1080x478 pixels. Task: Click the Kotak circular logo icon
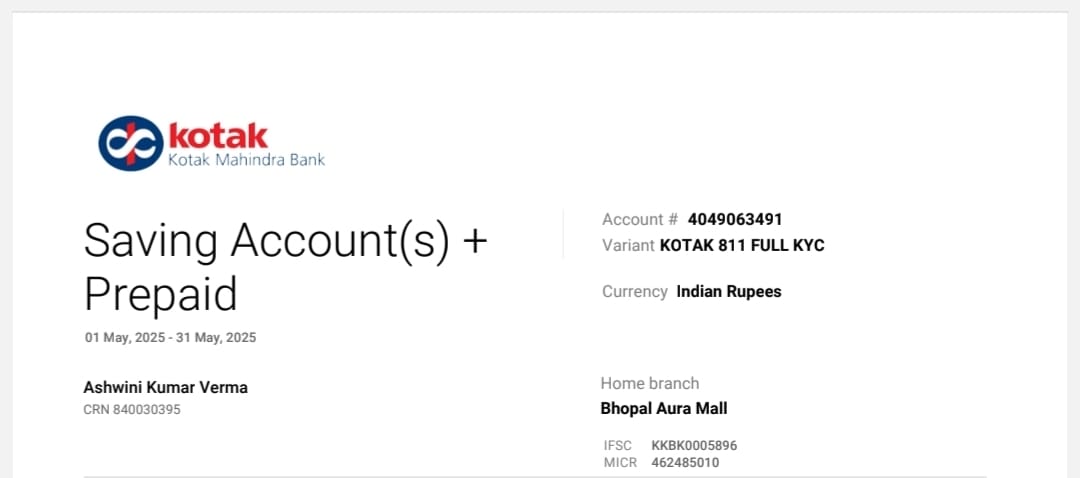pos(130,143)
